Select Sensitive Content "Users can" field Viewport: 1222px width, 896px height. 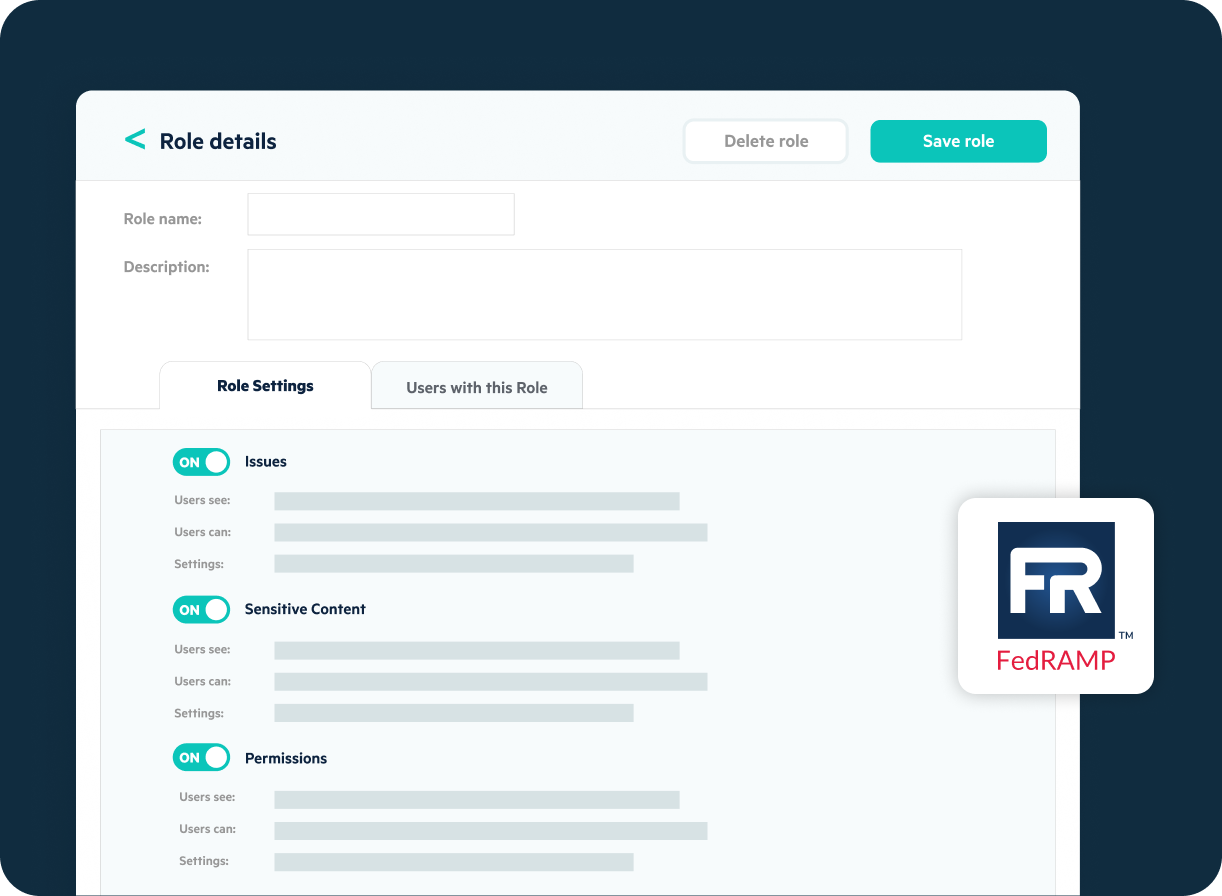[491, 681]
